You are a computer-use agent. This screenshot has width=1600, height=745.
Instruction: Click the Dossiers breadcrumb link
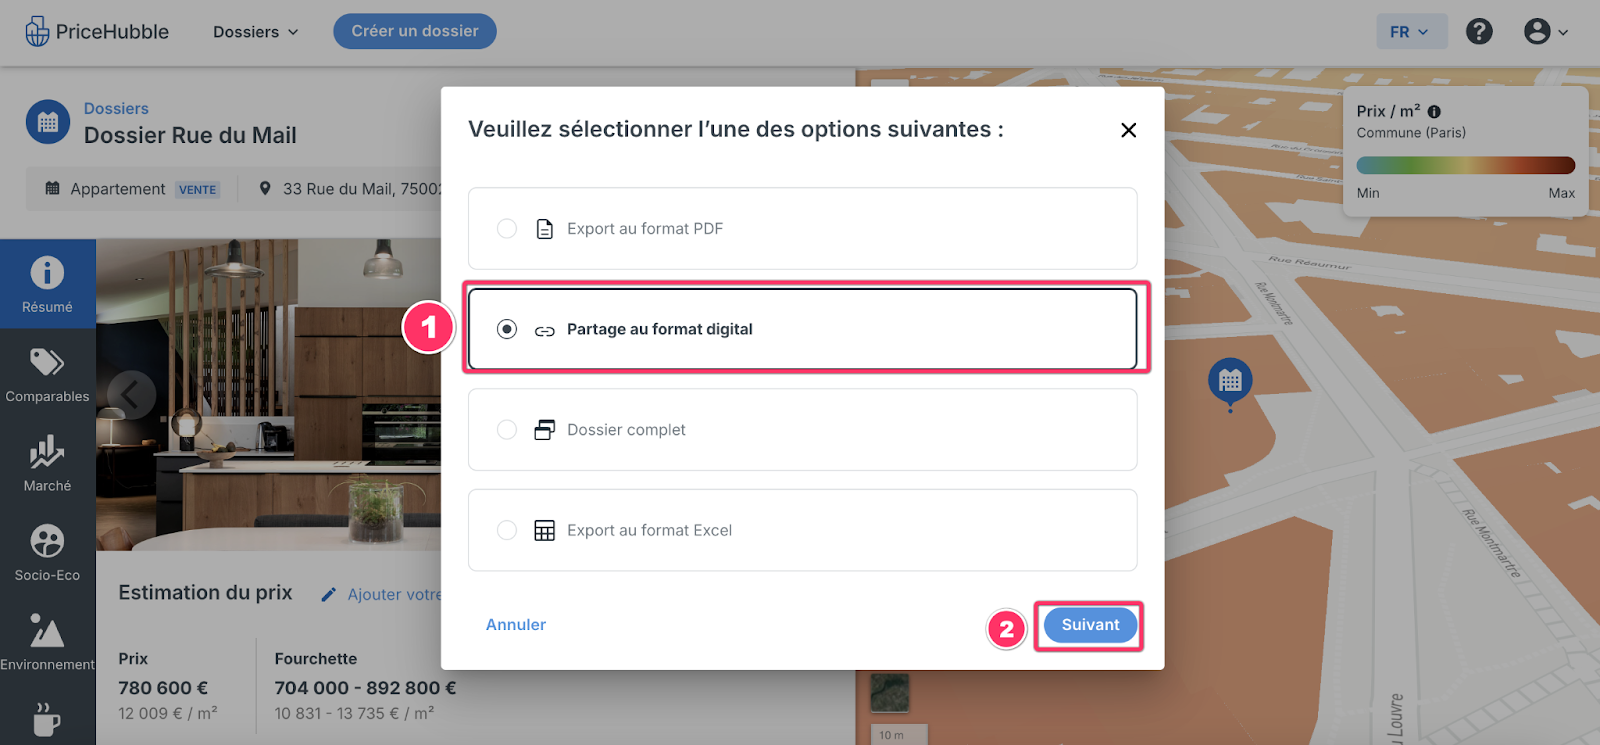point(116,108)
